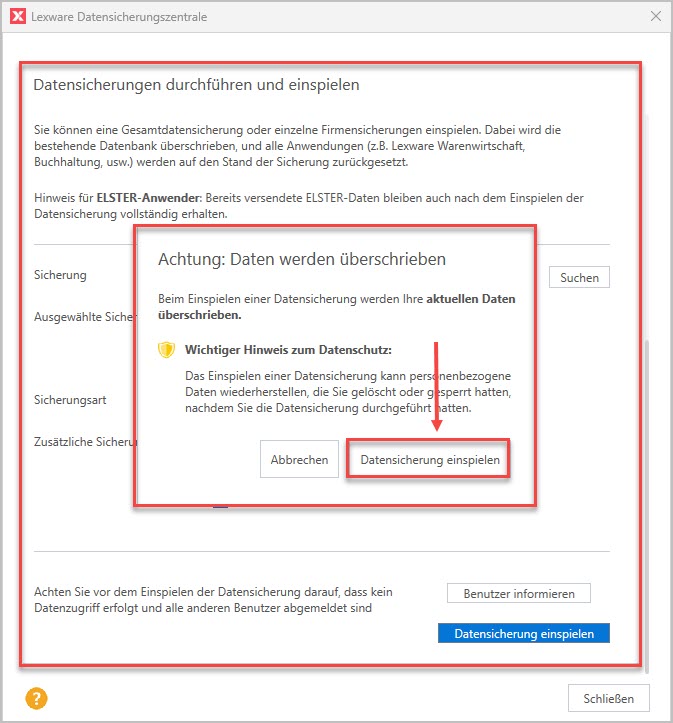Select the Sicherungsart label

(x=70, y=400)
